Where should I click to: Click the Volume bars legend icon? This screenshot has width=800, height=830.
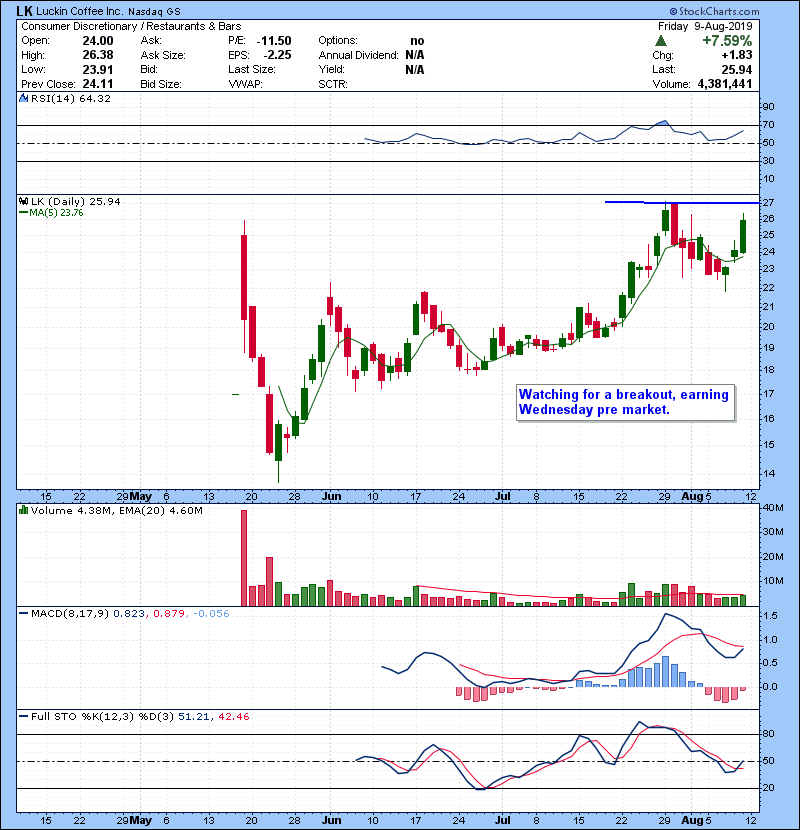24,510
